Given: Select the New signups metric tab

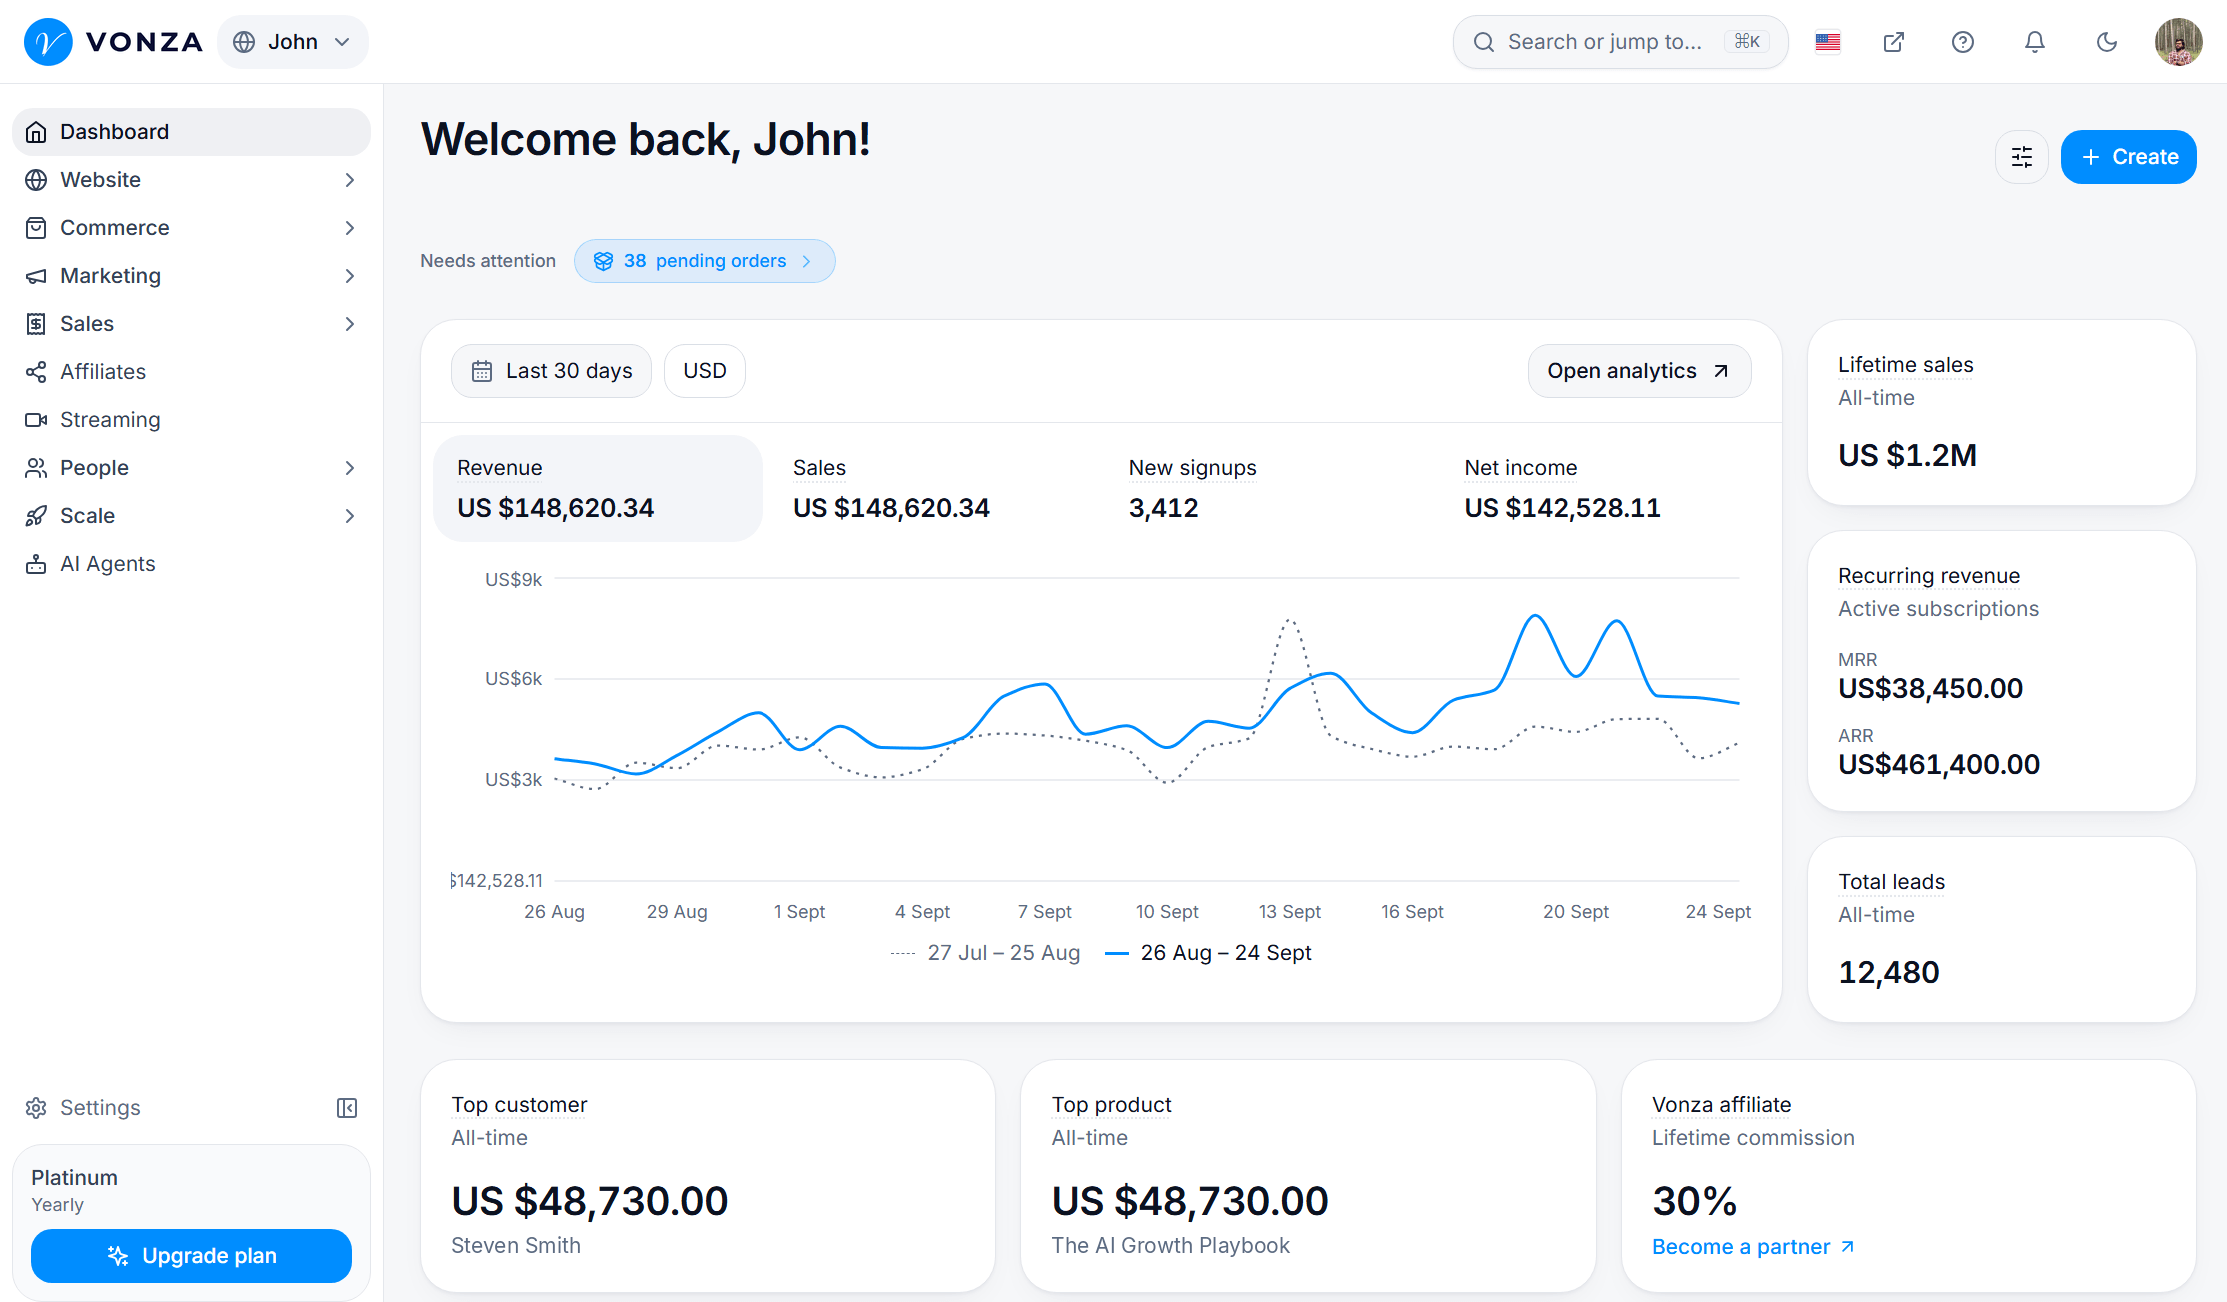Looking at the screenshot, I should 1270,489.
